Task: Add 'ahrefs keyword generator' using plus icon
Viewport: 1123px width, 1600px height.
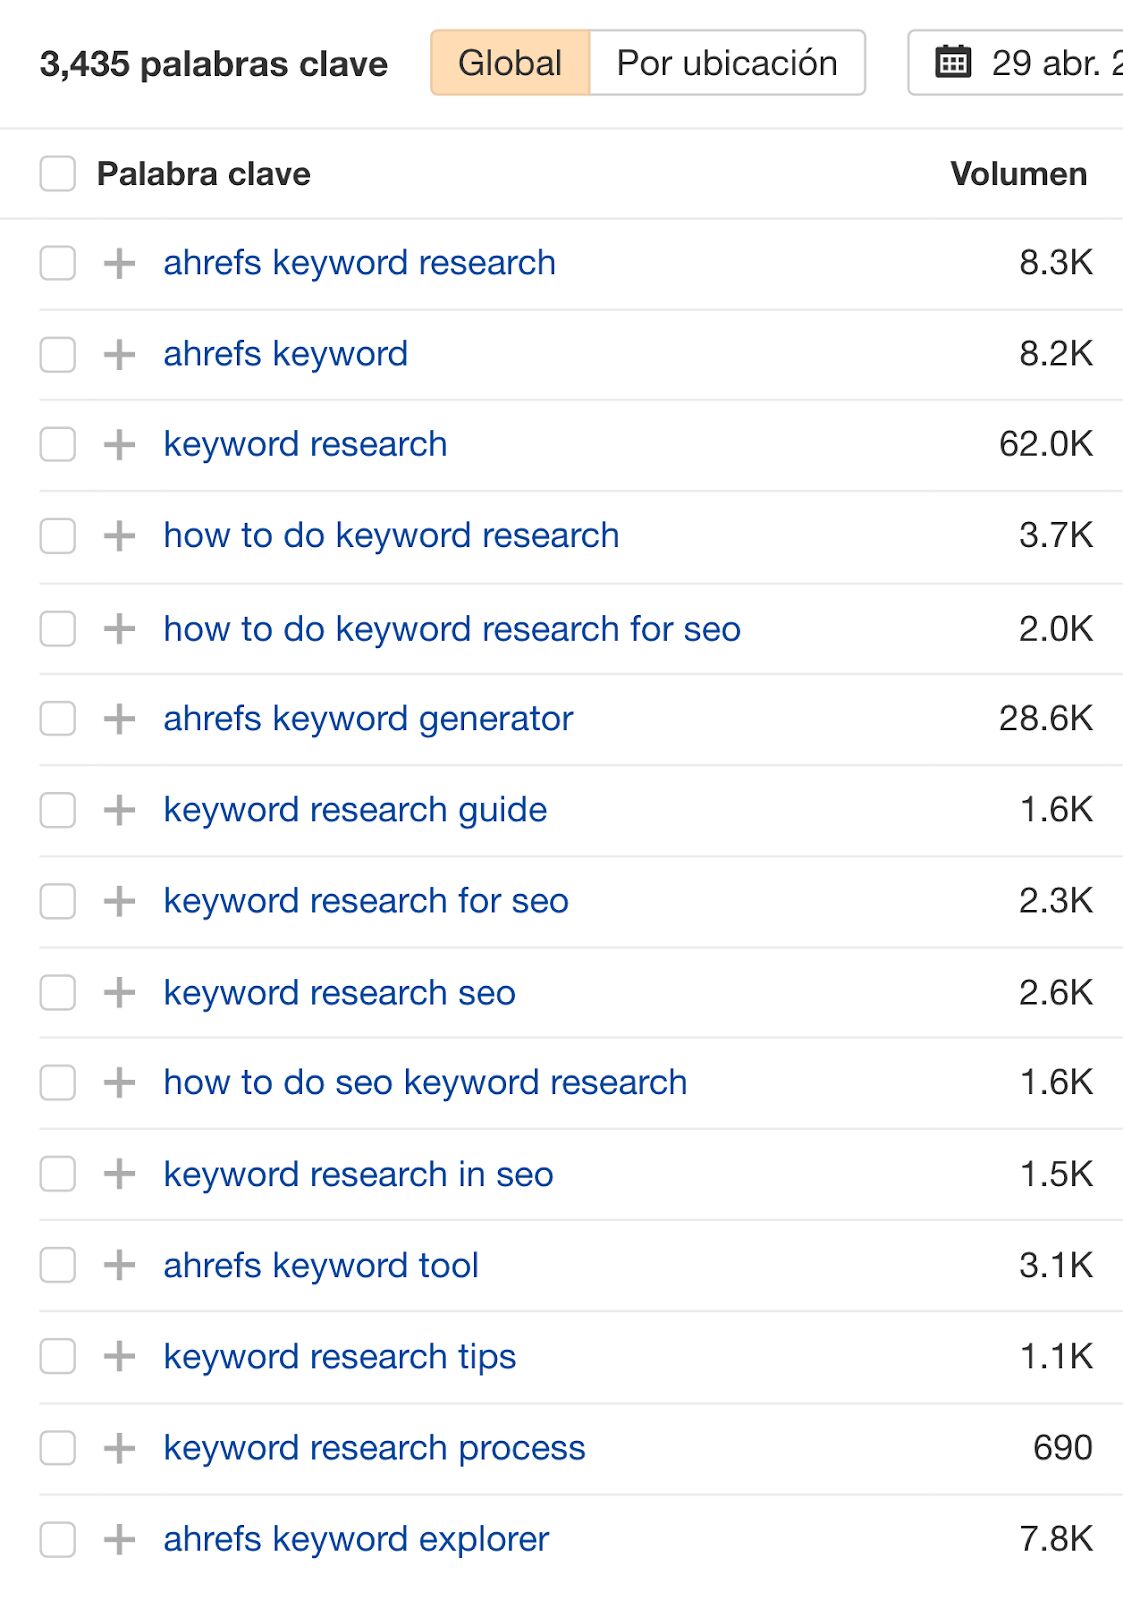Action: pyautogui.click(x=119, y=719)
